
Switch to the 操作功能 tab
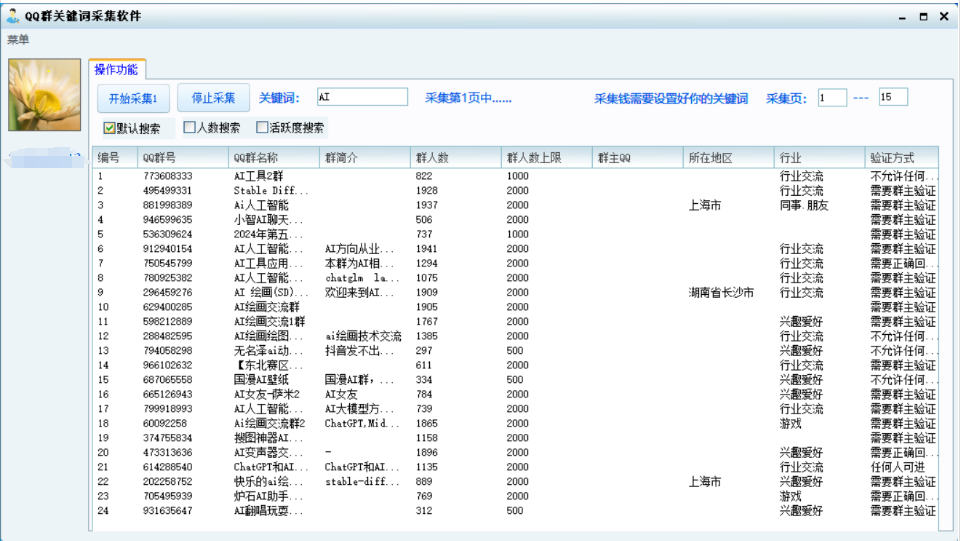116,69
